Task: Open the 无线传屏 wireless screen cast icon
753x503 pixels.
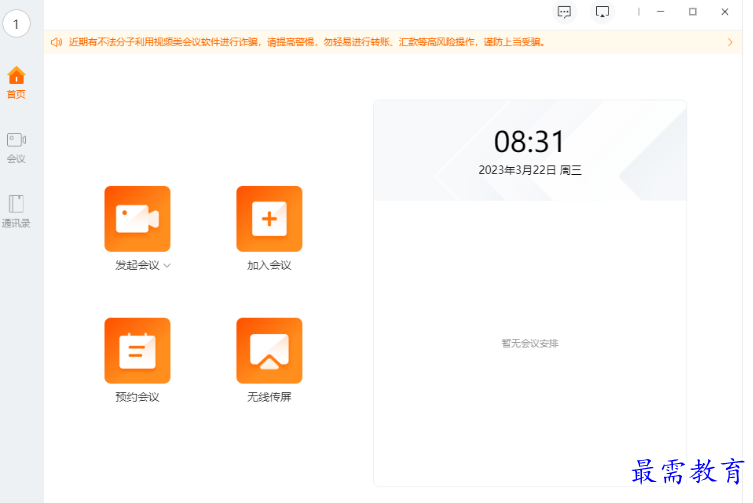Action: click(269, 350)
